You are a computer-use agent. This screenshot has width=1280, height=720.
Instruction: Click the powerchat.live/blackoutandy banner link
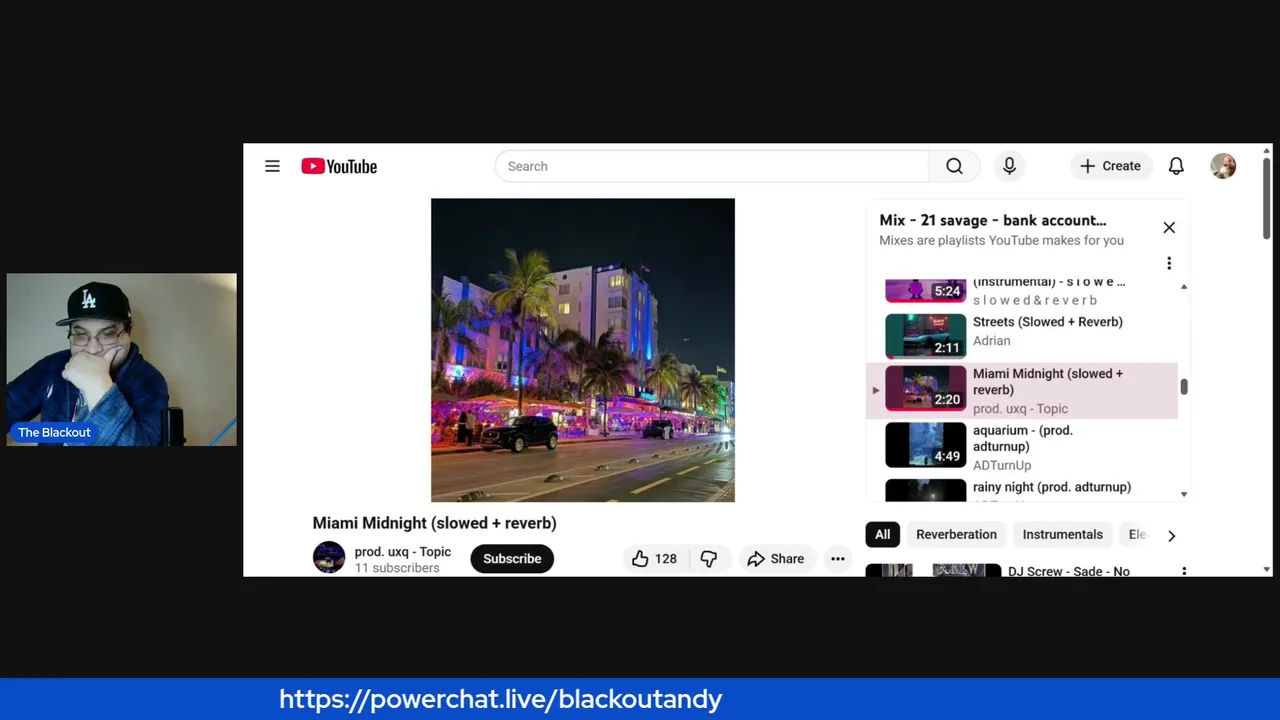pyautogui.click(x=500, y=699)
